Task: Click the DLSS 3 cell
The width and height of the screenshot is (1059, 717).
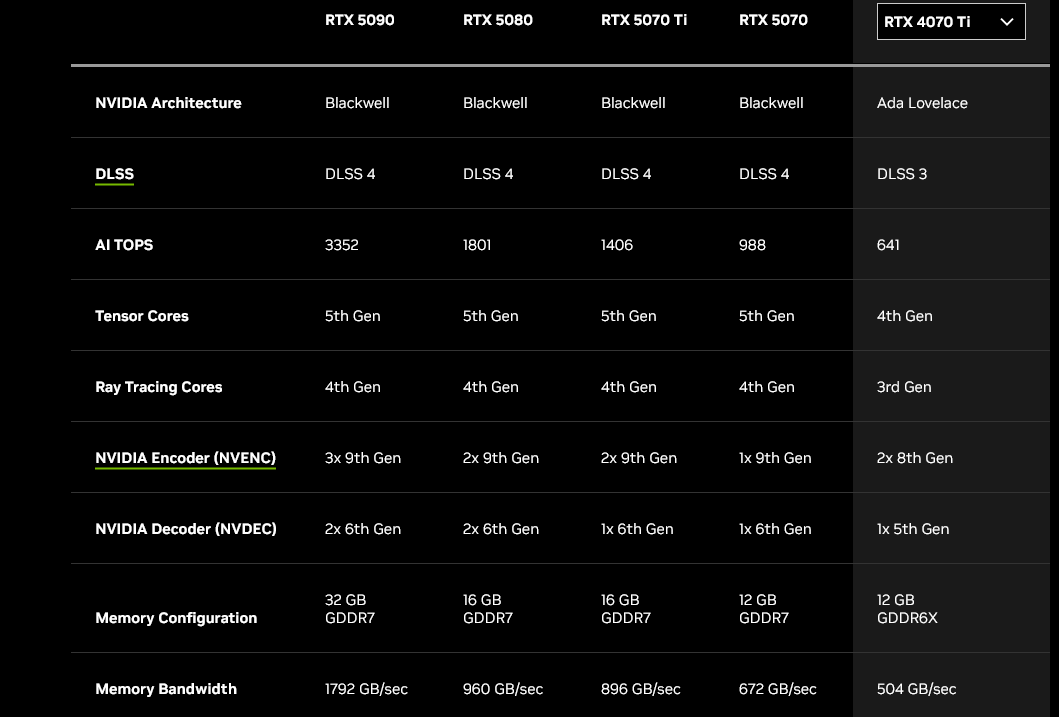Action: click(x=901, y=174)
